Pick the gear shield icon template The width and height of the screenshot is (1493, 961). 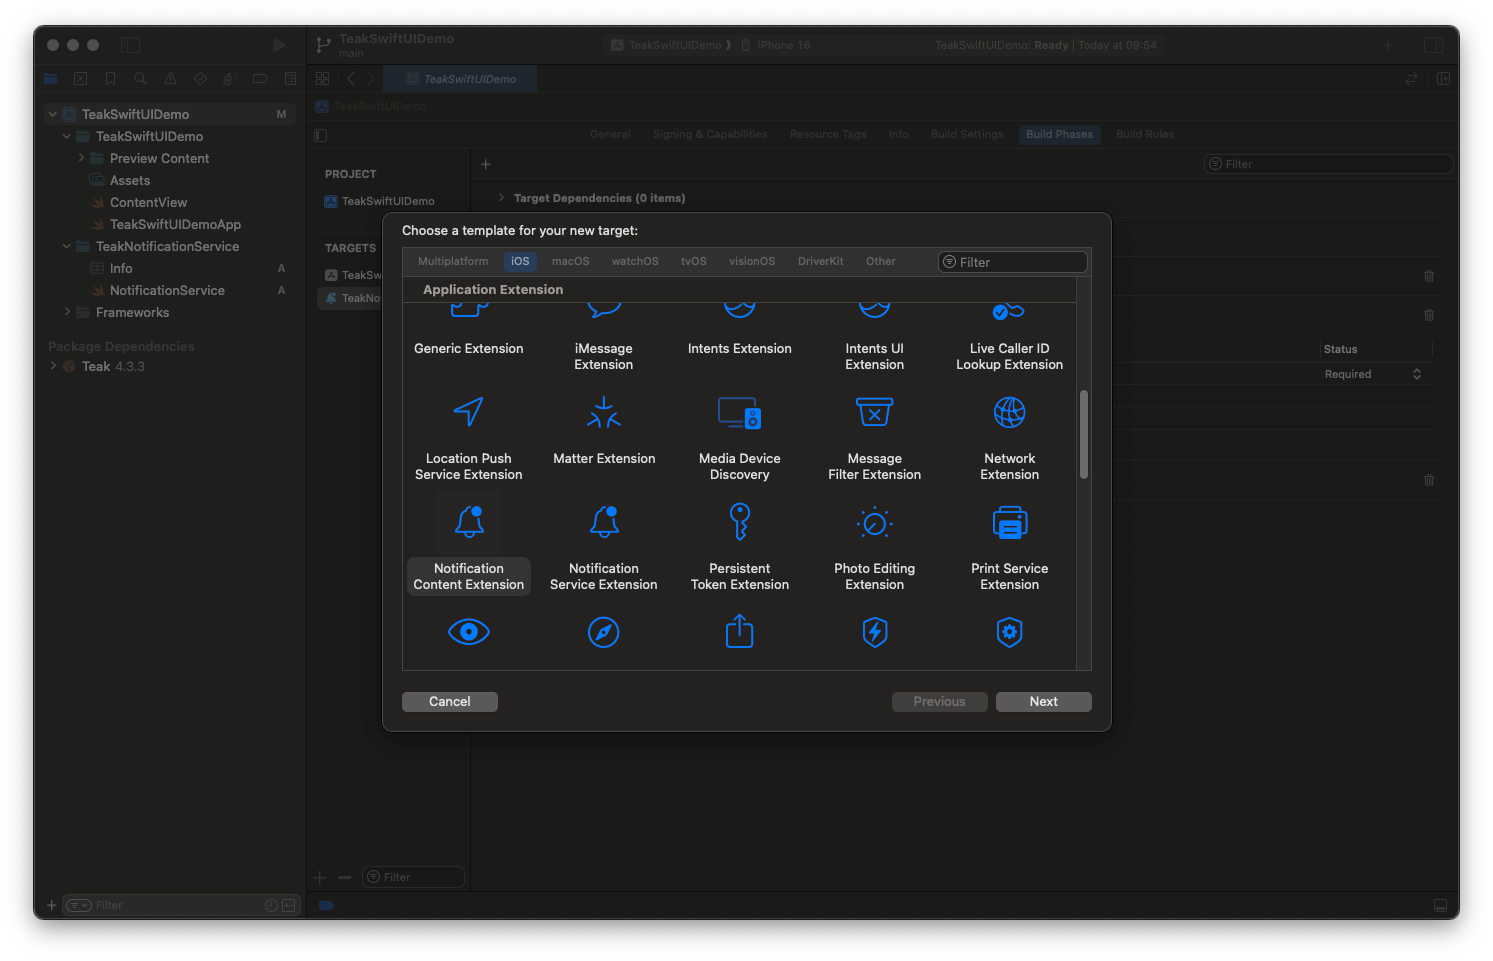pyautogui.click(x=1010, y=632)
